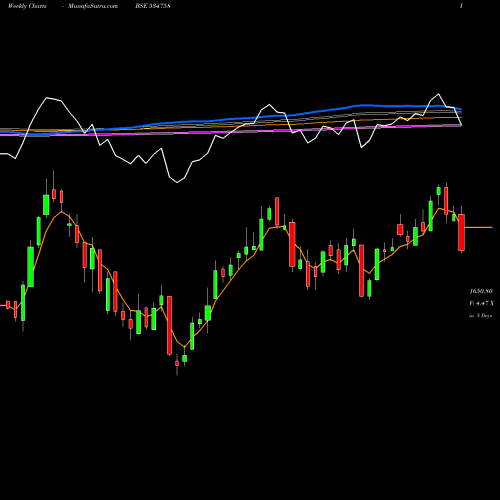This screenshot has height=500, width=500.
Task: Click the last red candlestick on the chart
Action: pos(461,232)
